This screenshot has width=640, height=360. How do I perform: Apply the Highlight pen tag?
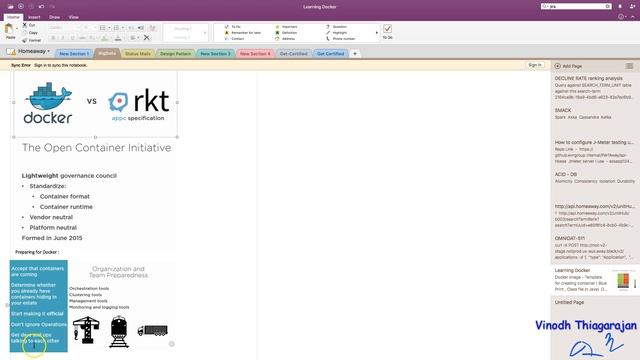336,33
